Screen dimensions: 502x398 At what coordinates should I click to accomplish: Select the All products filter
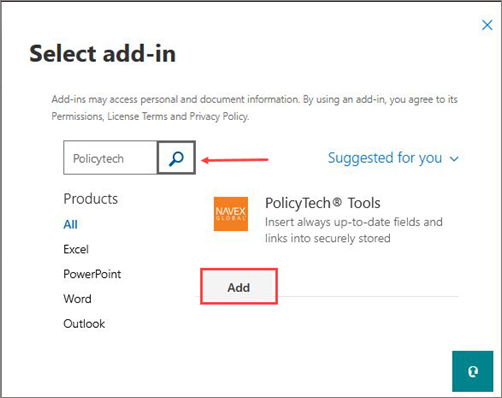tap(70, 224)
